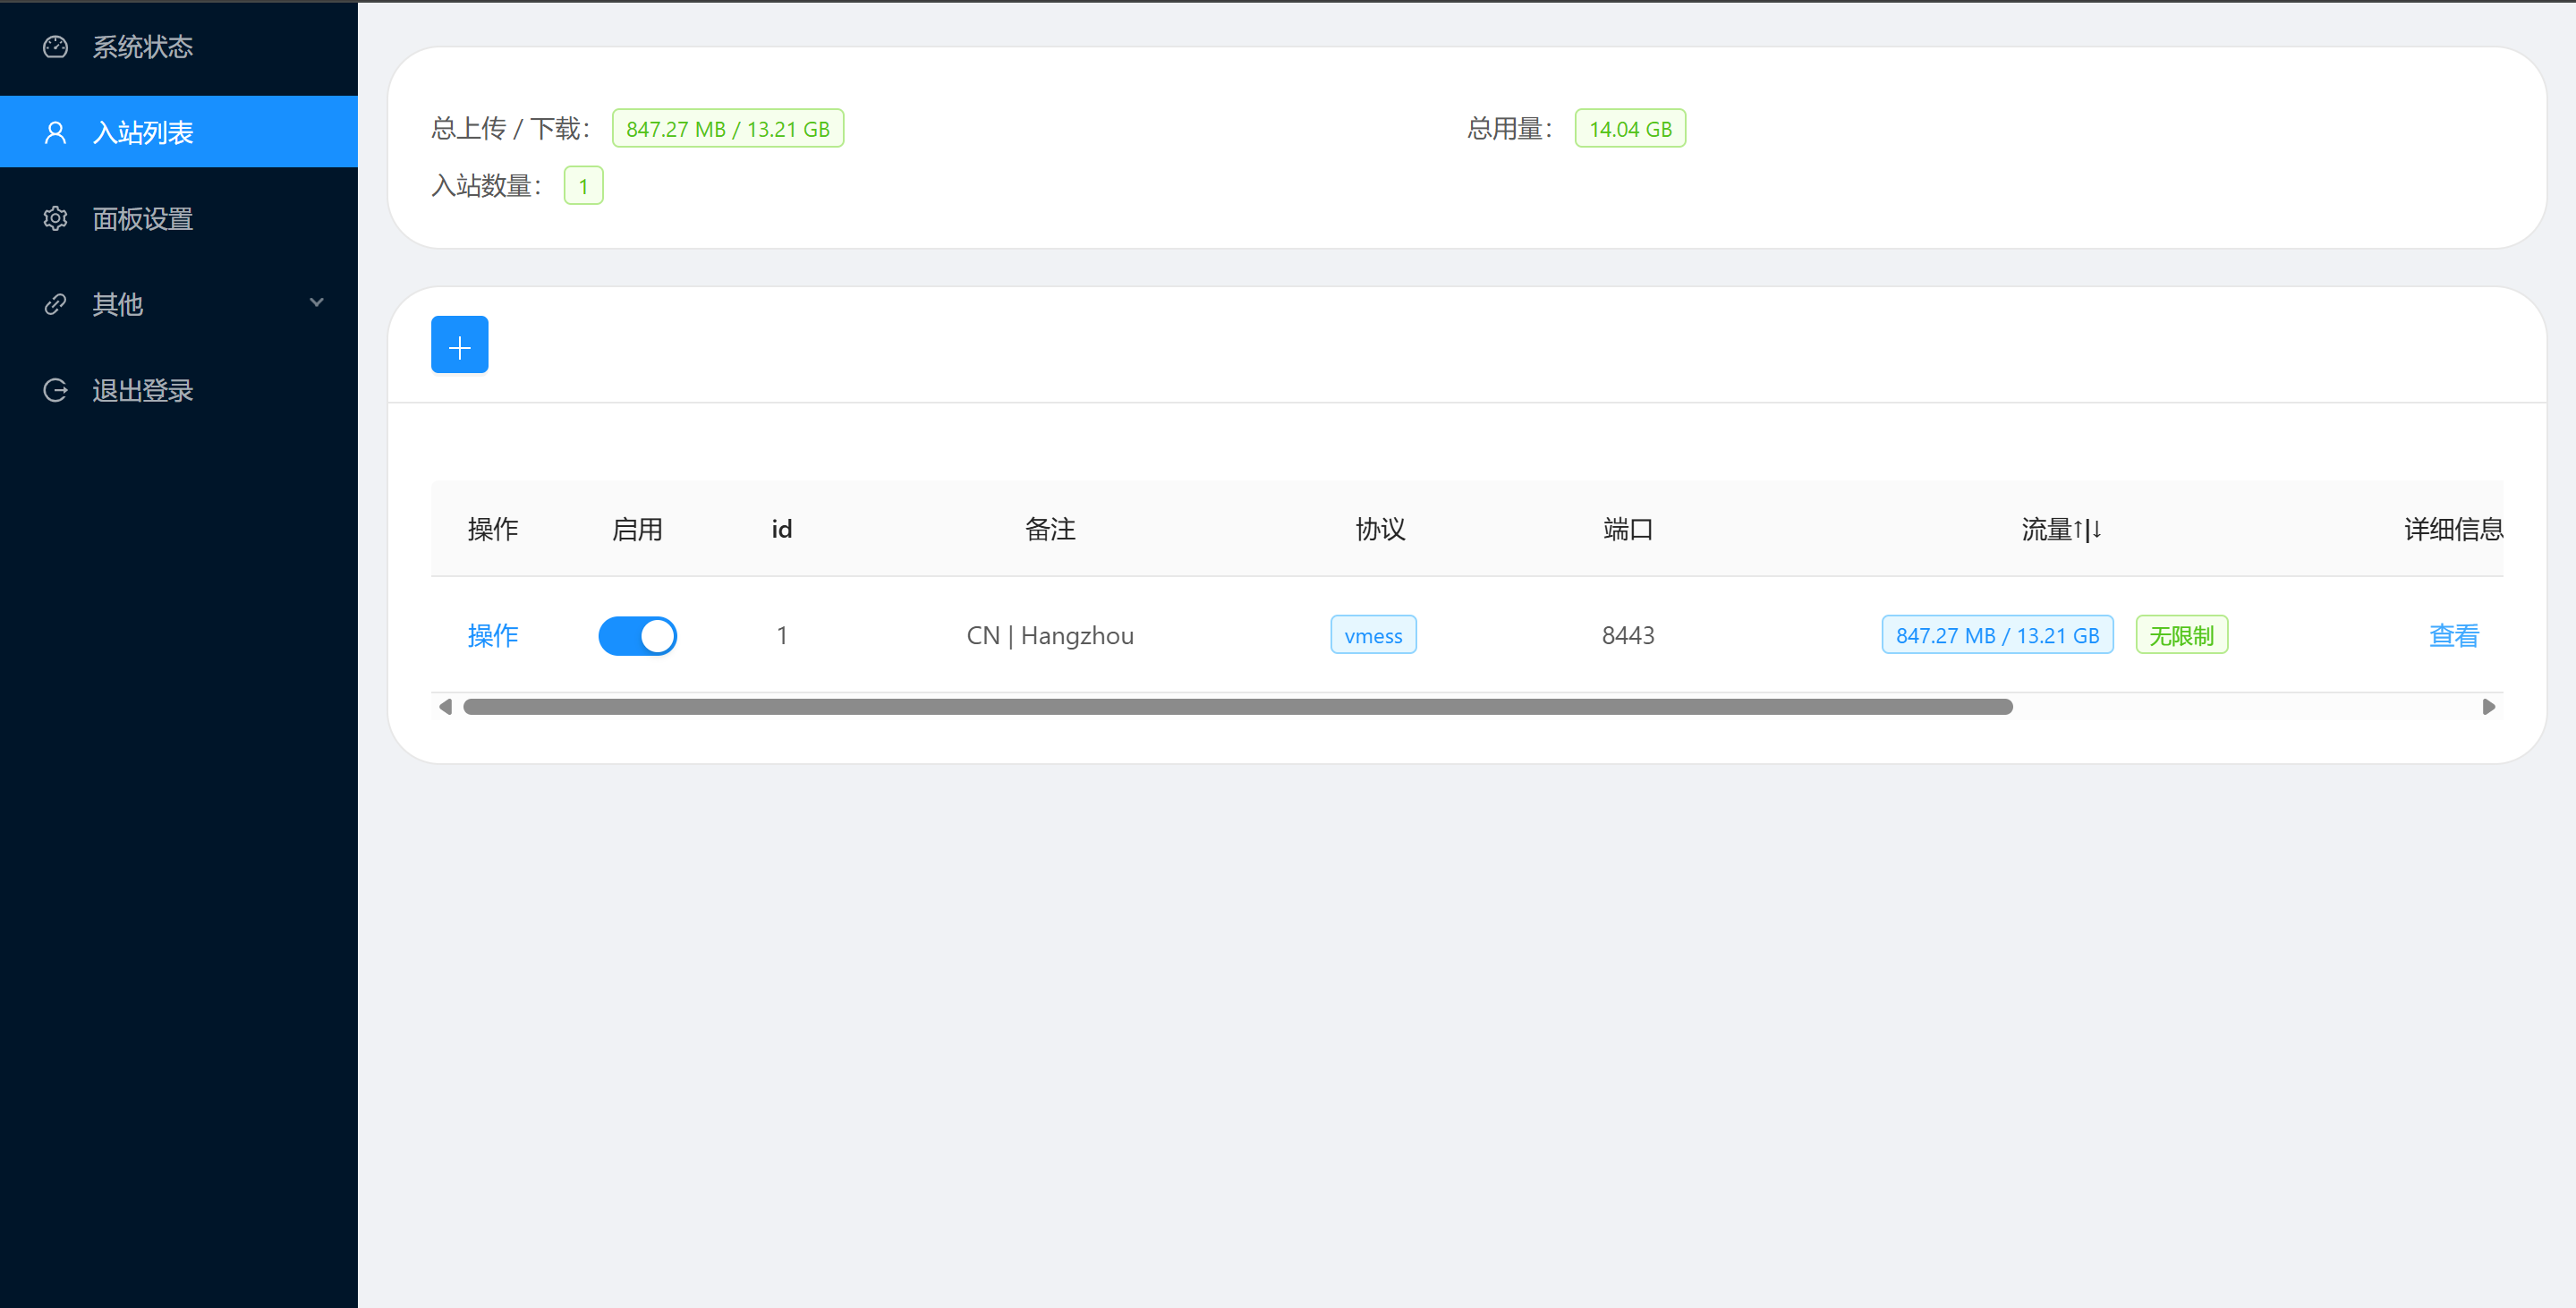Click the user icon beside 入站列表
Viewport: 2576px width, 1308px height.
coord(55,132)
